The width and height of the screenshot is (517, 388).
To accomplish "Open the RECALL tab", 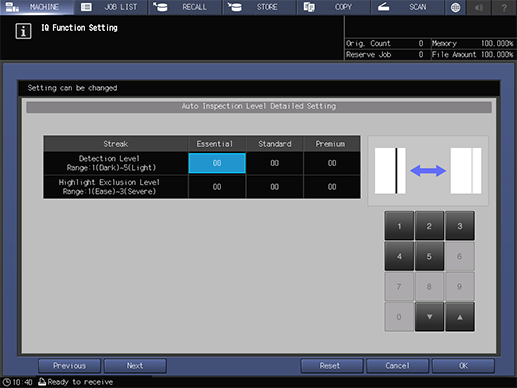I will click(185, 7).
